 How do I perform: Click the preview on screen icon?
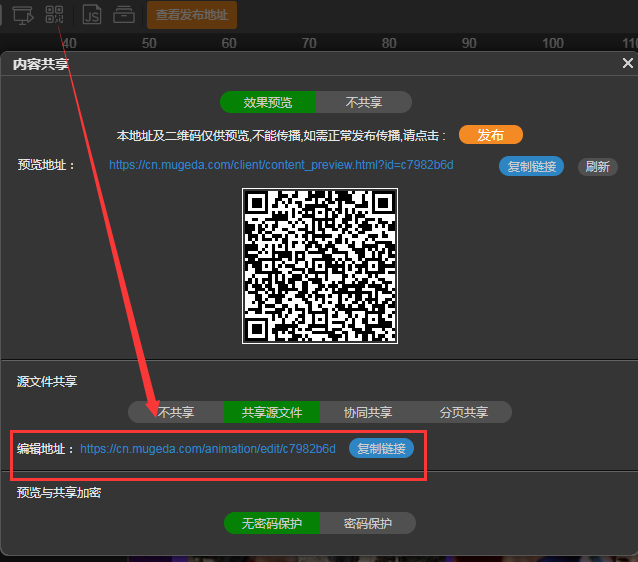tap(23, 15)
